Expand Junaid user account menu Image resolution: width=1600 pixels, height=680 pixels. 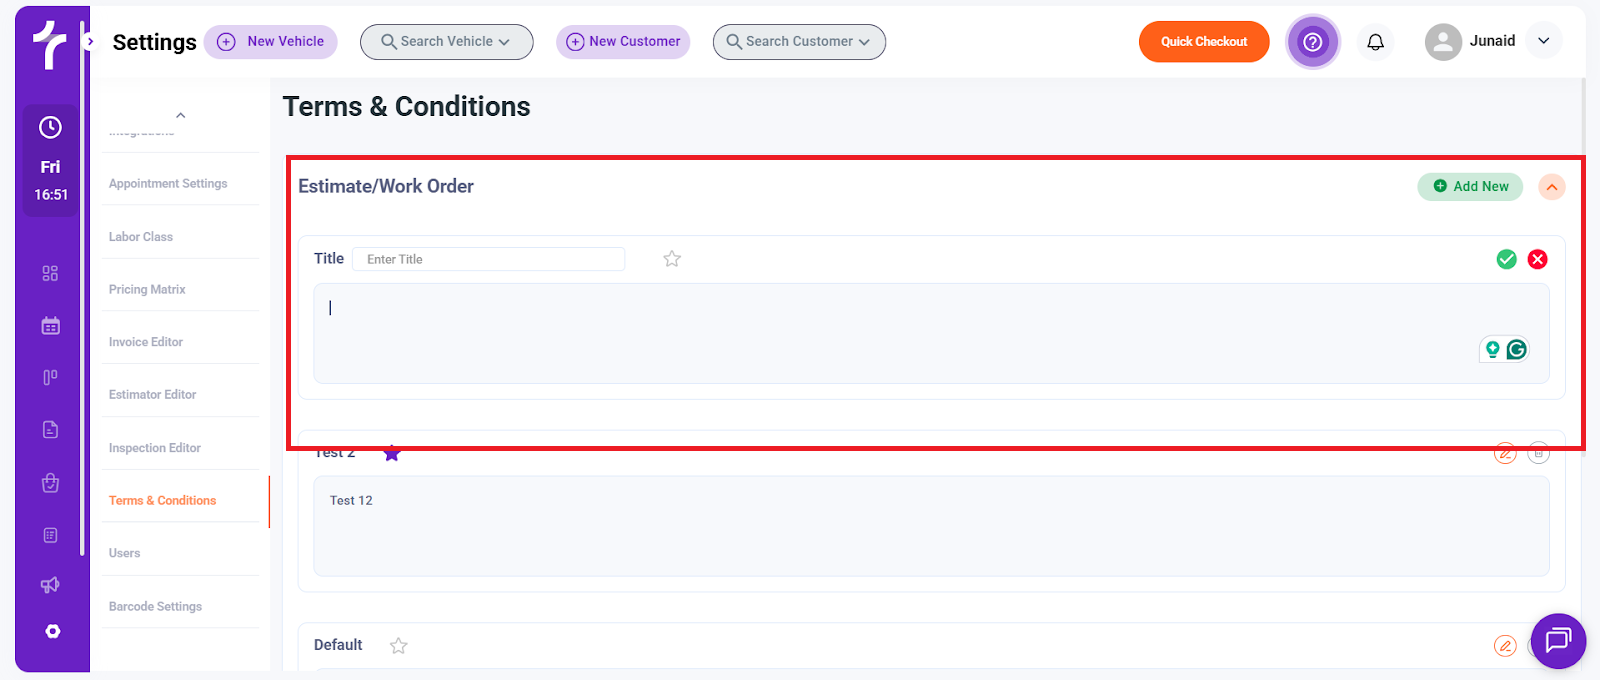click(1543, 41)
